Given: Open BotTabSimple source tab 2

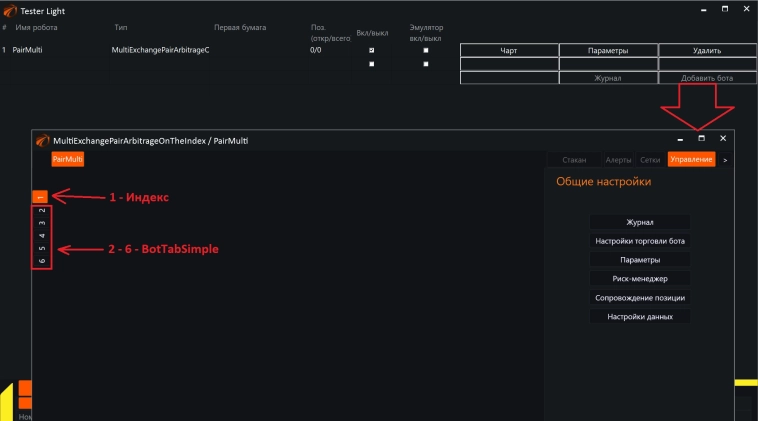Looking at the screenshot, I should point(41,212).
